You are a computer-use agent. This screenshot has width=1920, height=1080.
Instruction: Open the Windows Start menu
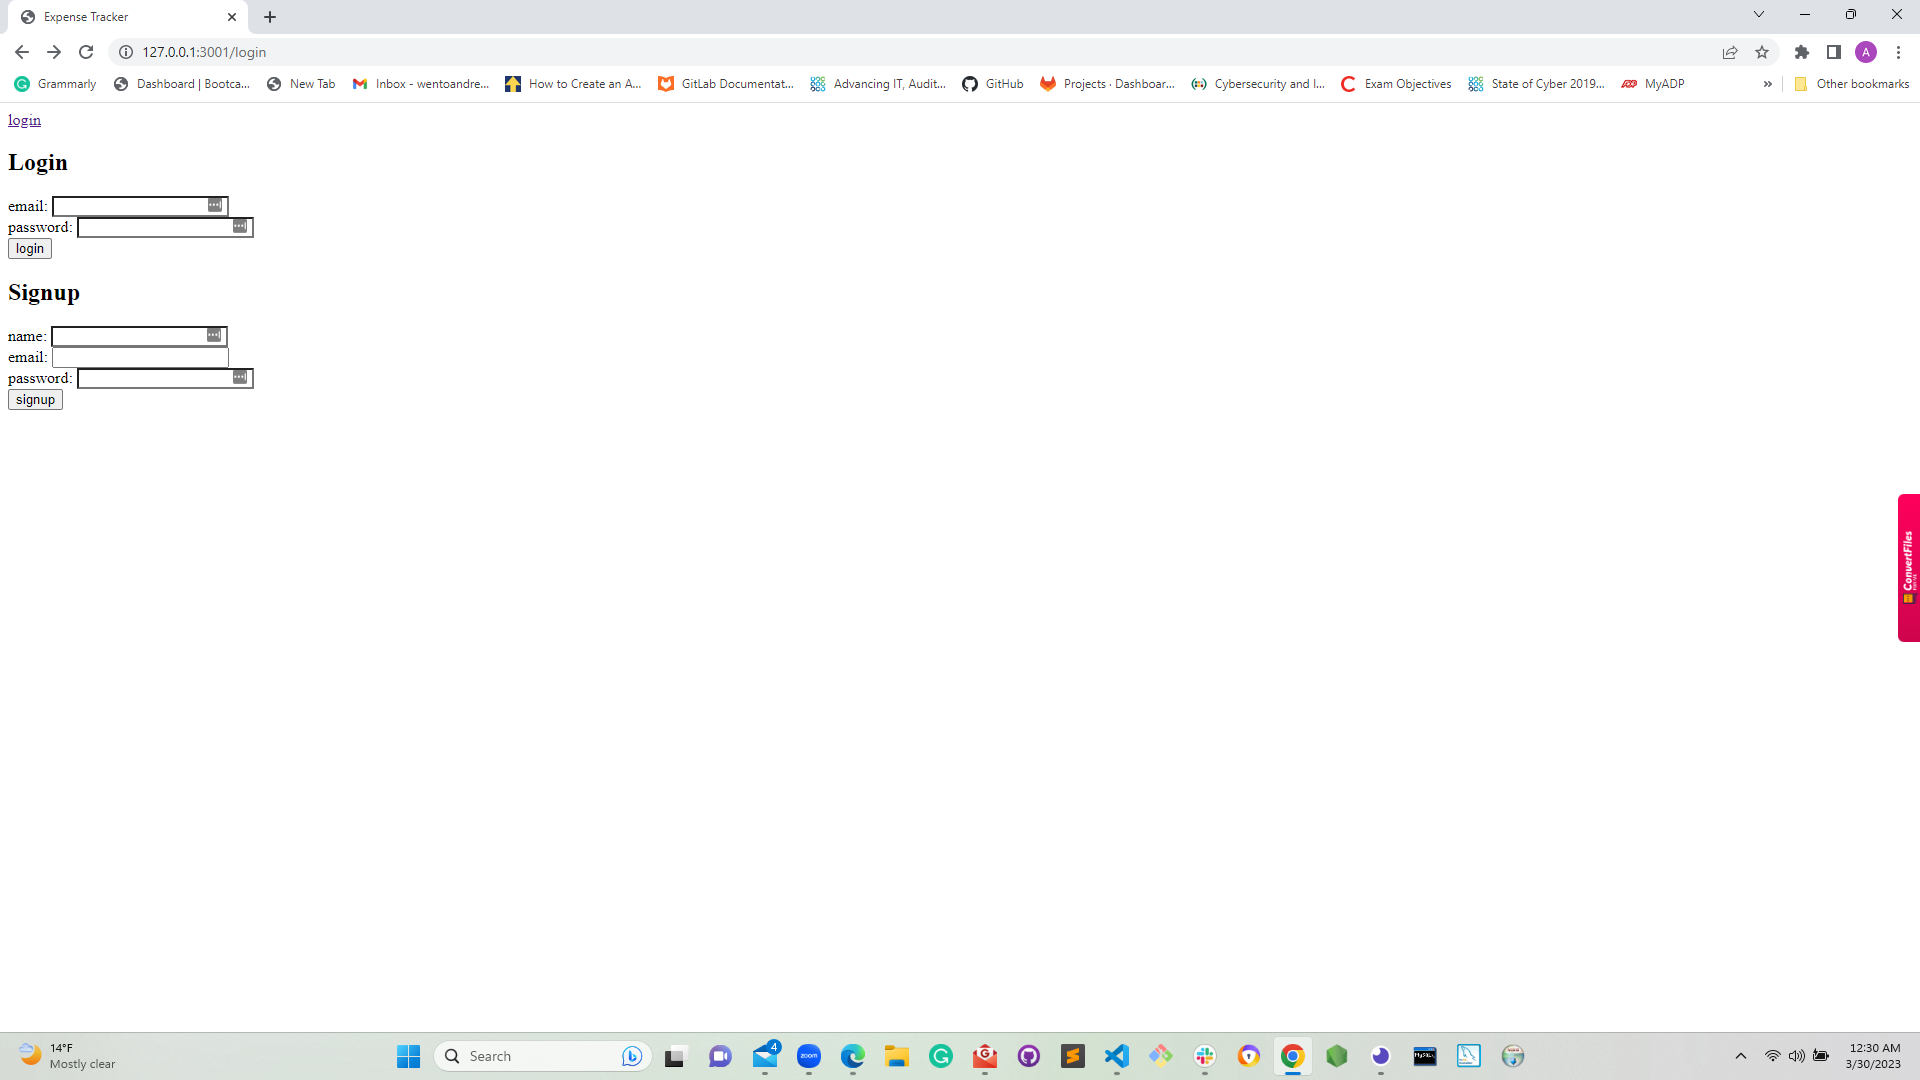tap(409, 1056)
